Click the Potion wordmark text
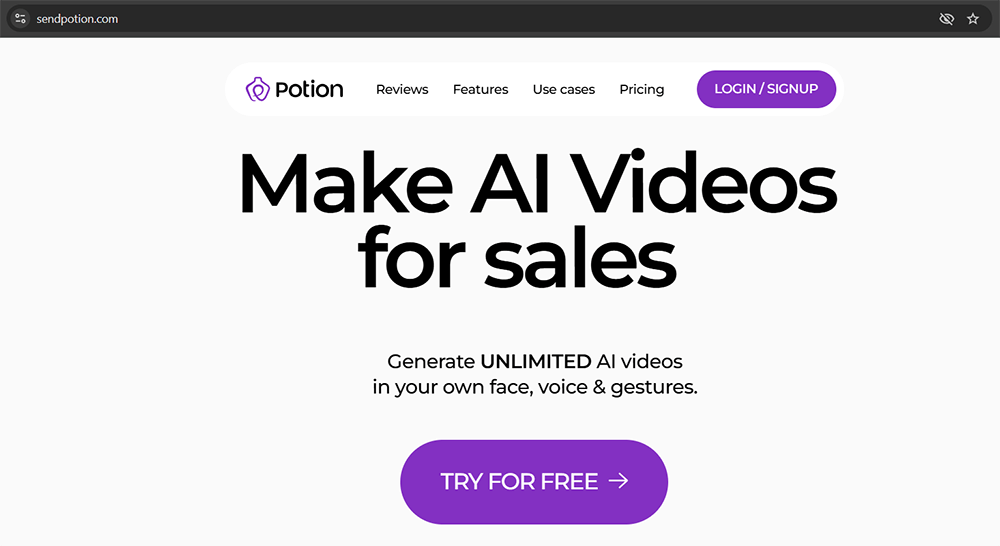This screenshot has width=1000, height=546. point(309,89)
